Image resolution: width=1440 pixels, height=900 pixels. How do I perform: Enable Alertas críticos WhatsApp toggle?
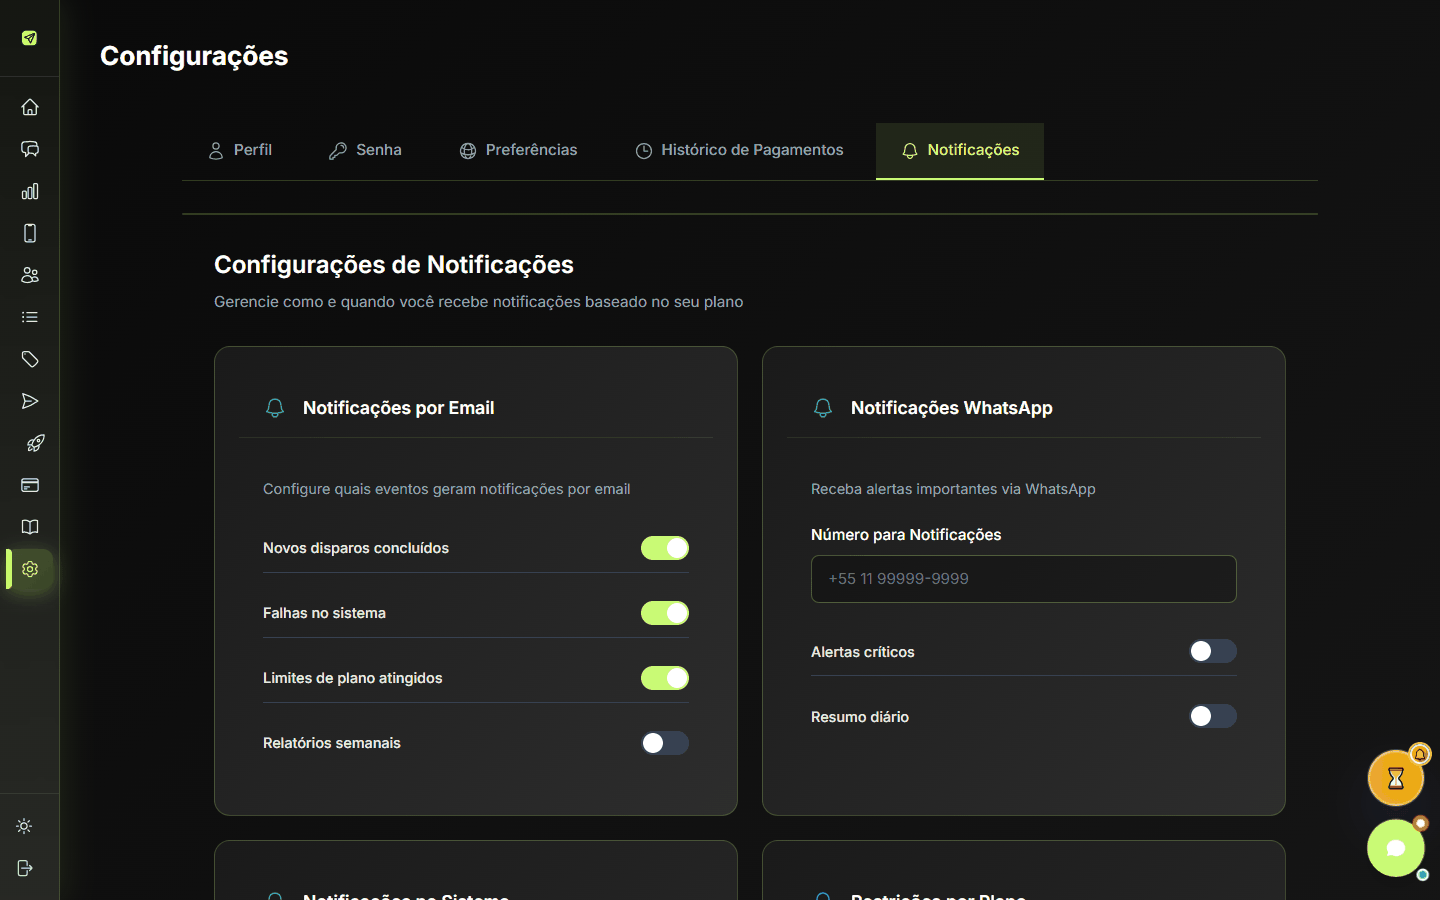pyautogui.click(x=1213, y=651)
